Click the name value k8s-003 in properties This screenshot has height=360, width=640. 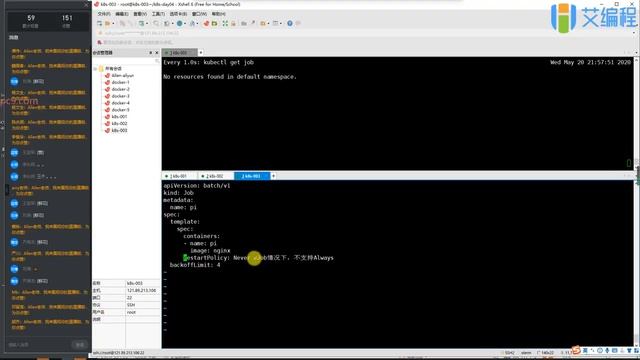pyautogui.click(x=135, y=283)
